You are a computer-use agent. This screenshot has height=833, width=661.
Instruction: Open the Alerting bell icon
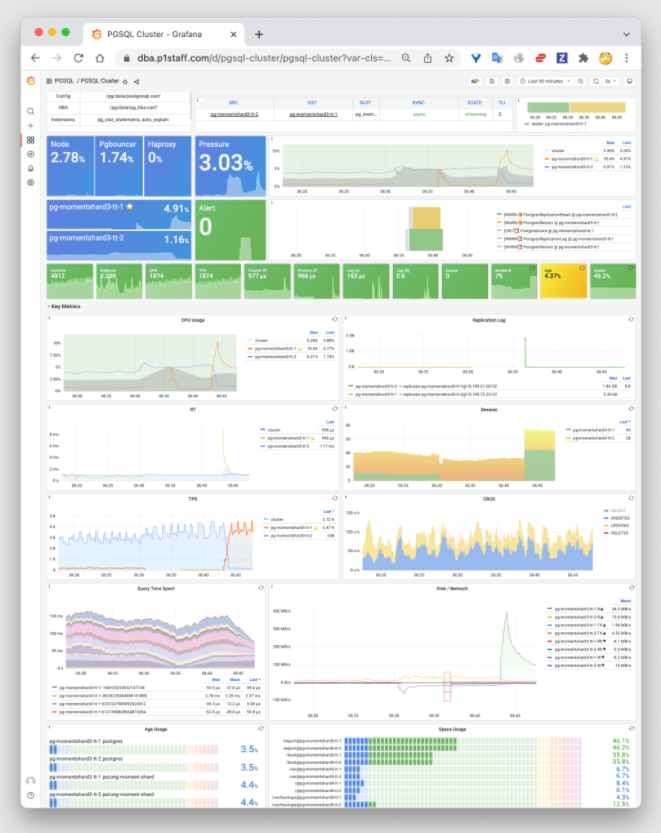click(31, 168)
